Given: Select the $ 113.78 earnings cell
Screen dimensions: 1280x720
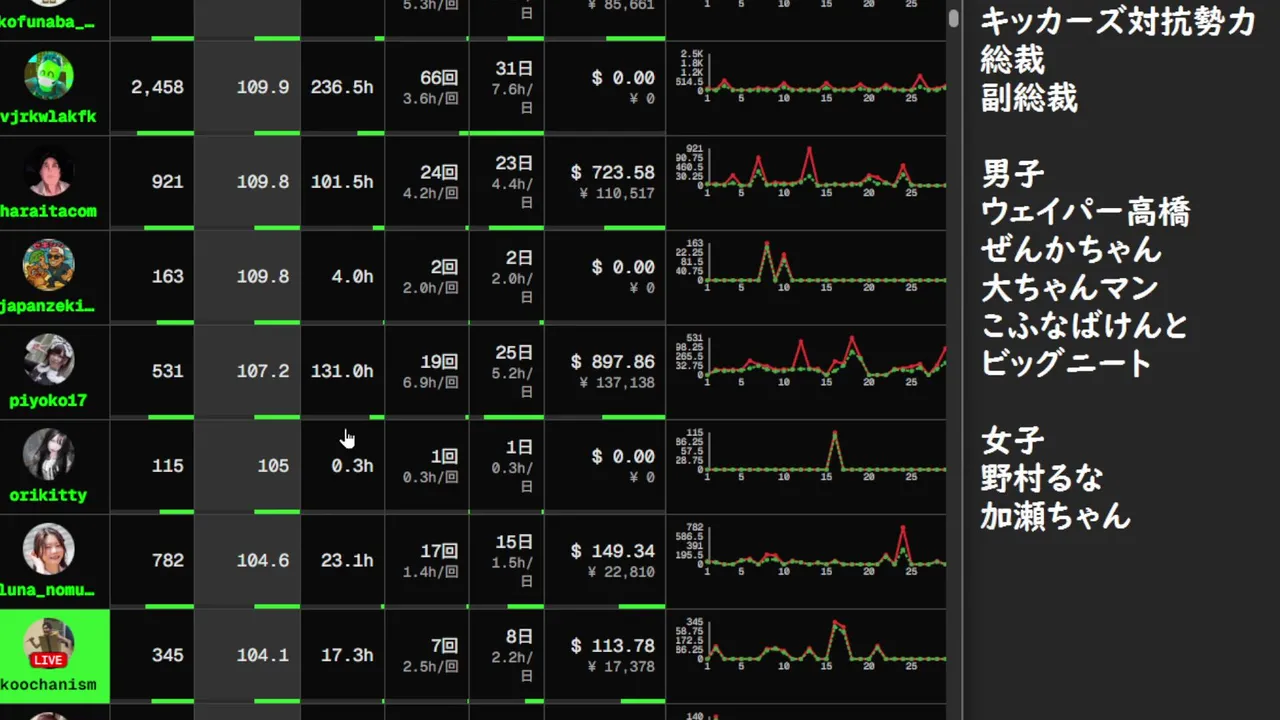Looking at the screenshot, I should pyautogui.click(x=605, y=655).
